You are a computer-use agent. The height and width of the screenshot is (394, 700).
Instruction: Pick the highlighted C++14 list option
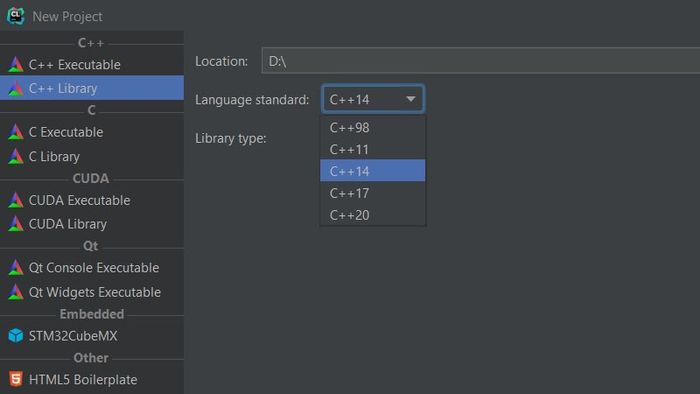pyautogui.click(x=373, y=171)
